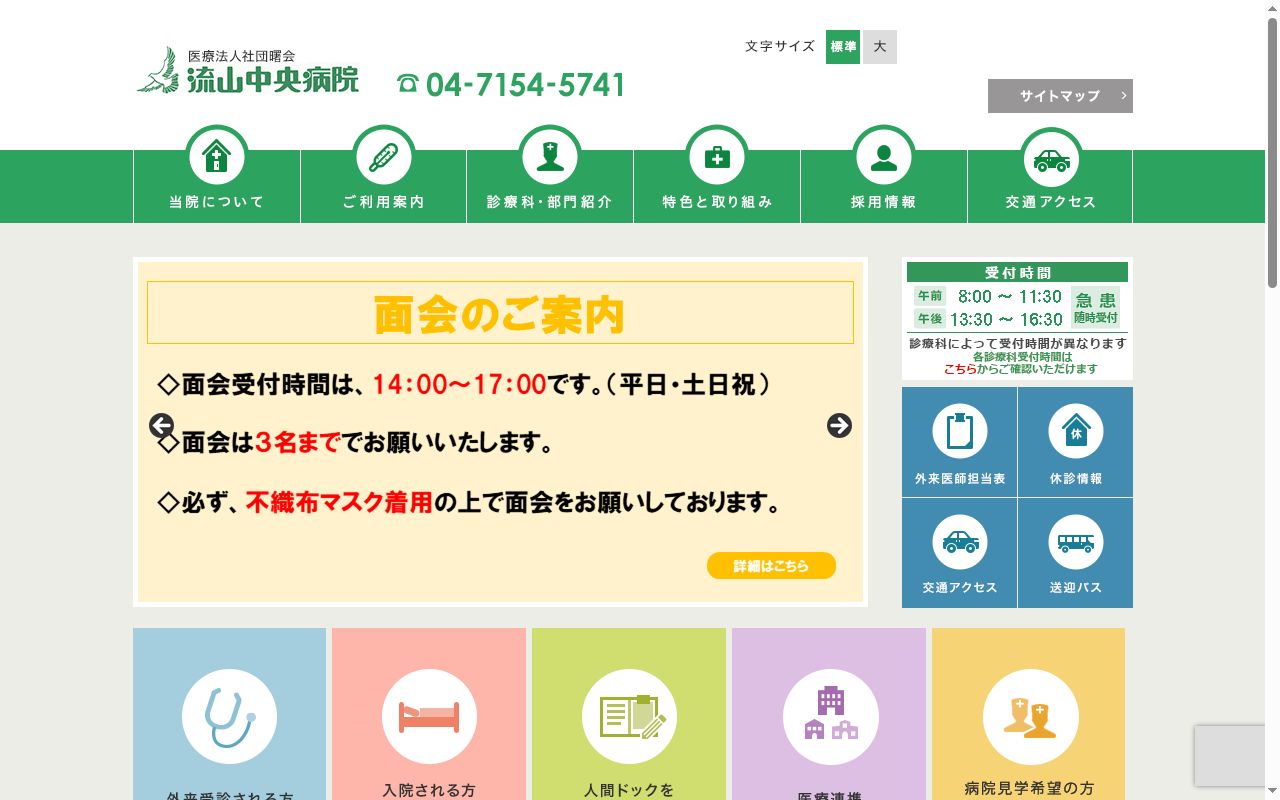Click the staff icon for 病院見学希望の方
1280x800 pixels.
[1030, 717]
